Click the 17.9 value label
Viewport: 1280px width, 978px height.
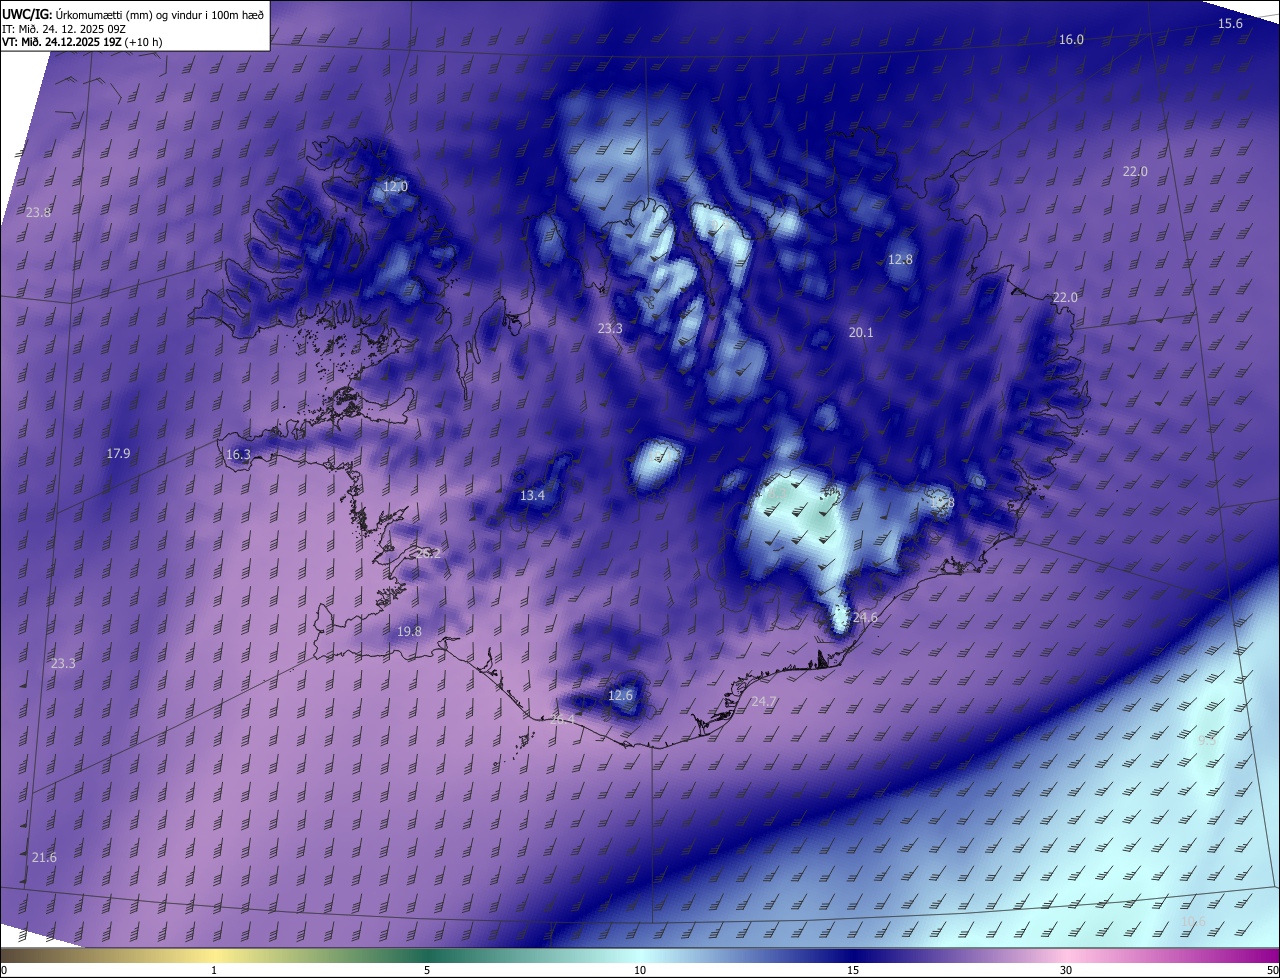[118, 453]
